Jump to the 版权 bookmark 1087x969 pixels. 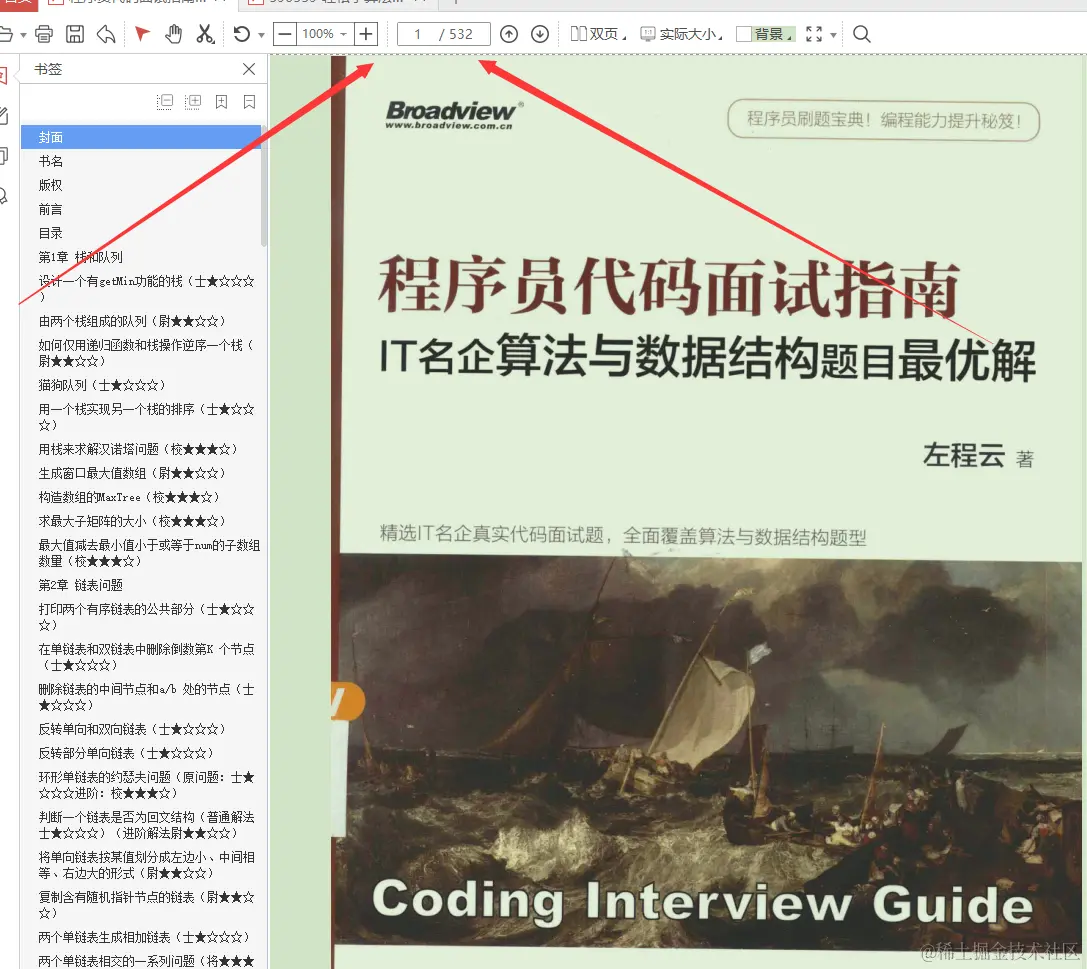[x=51, y=185]
